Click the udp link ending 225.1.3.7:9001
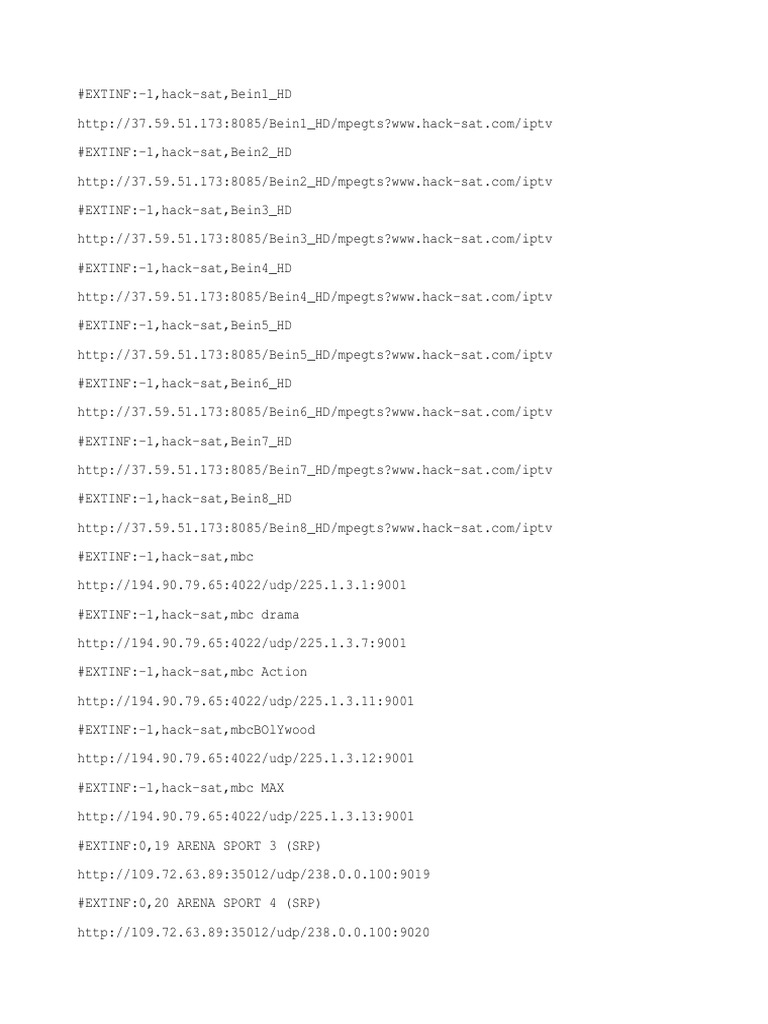 (242, 643)
